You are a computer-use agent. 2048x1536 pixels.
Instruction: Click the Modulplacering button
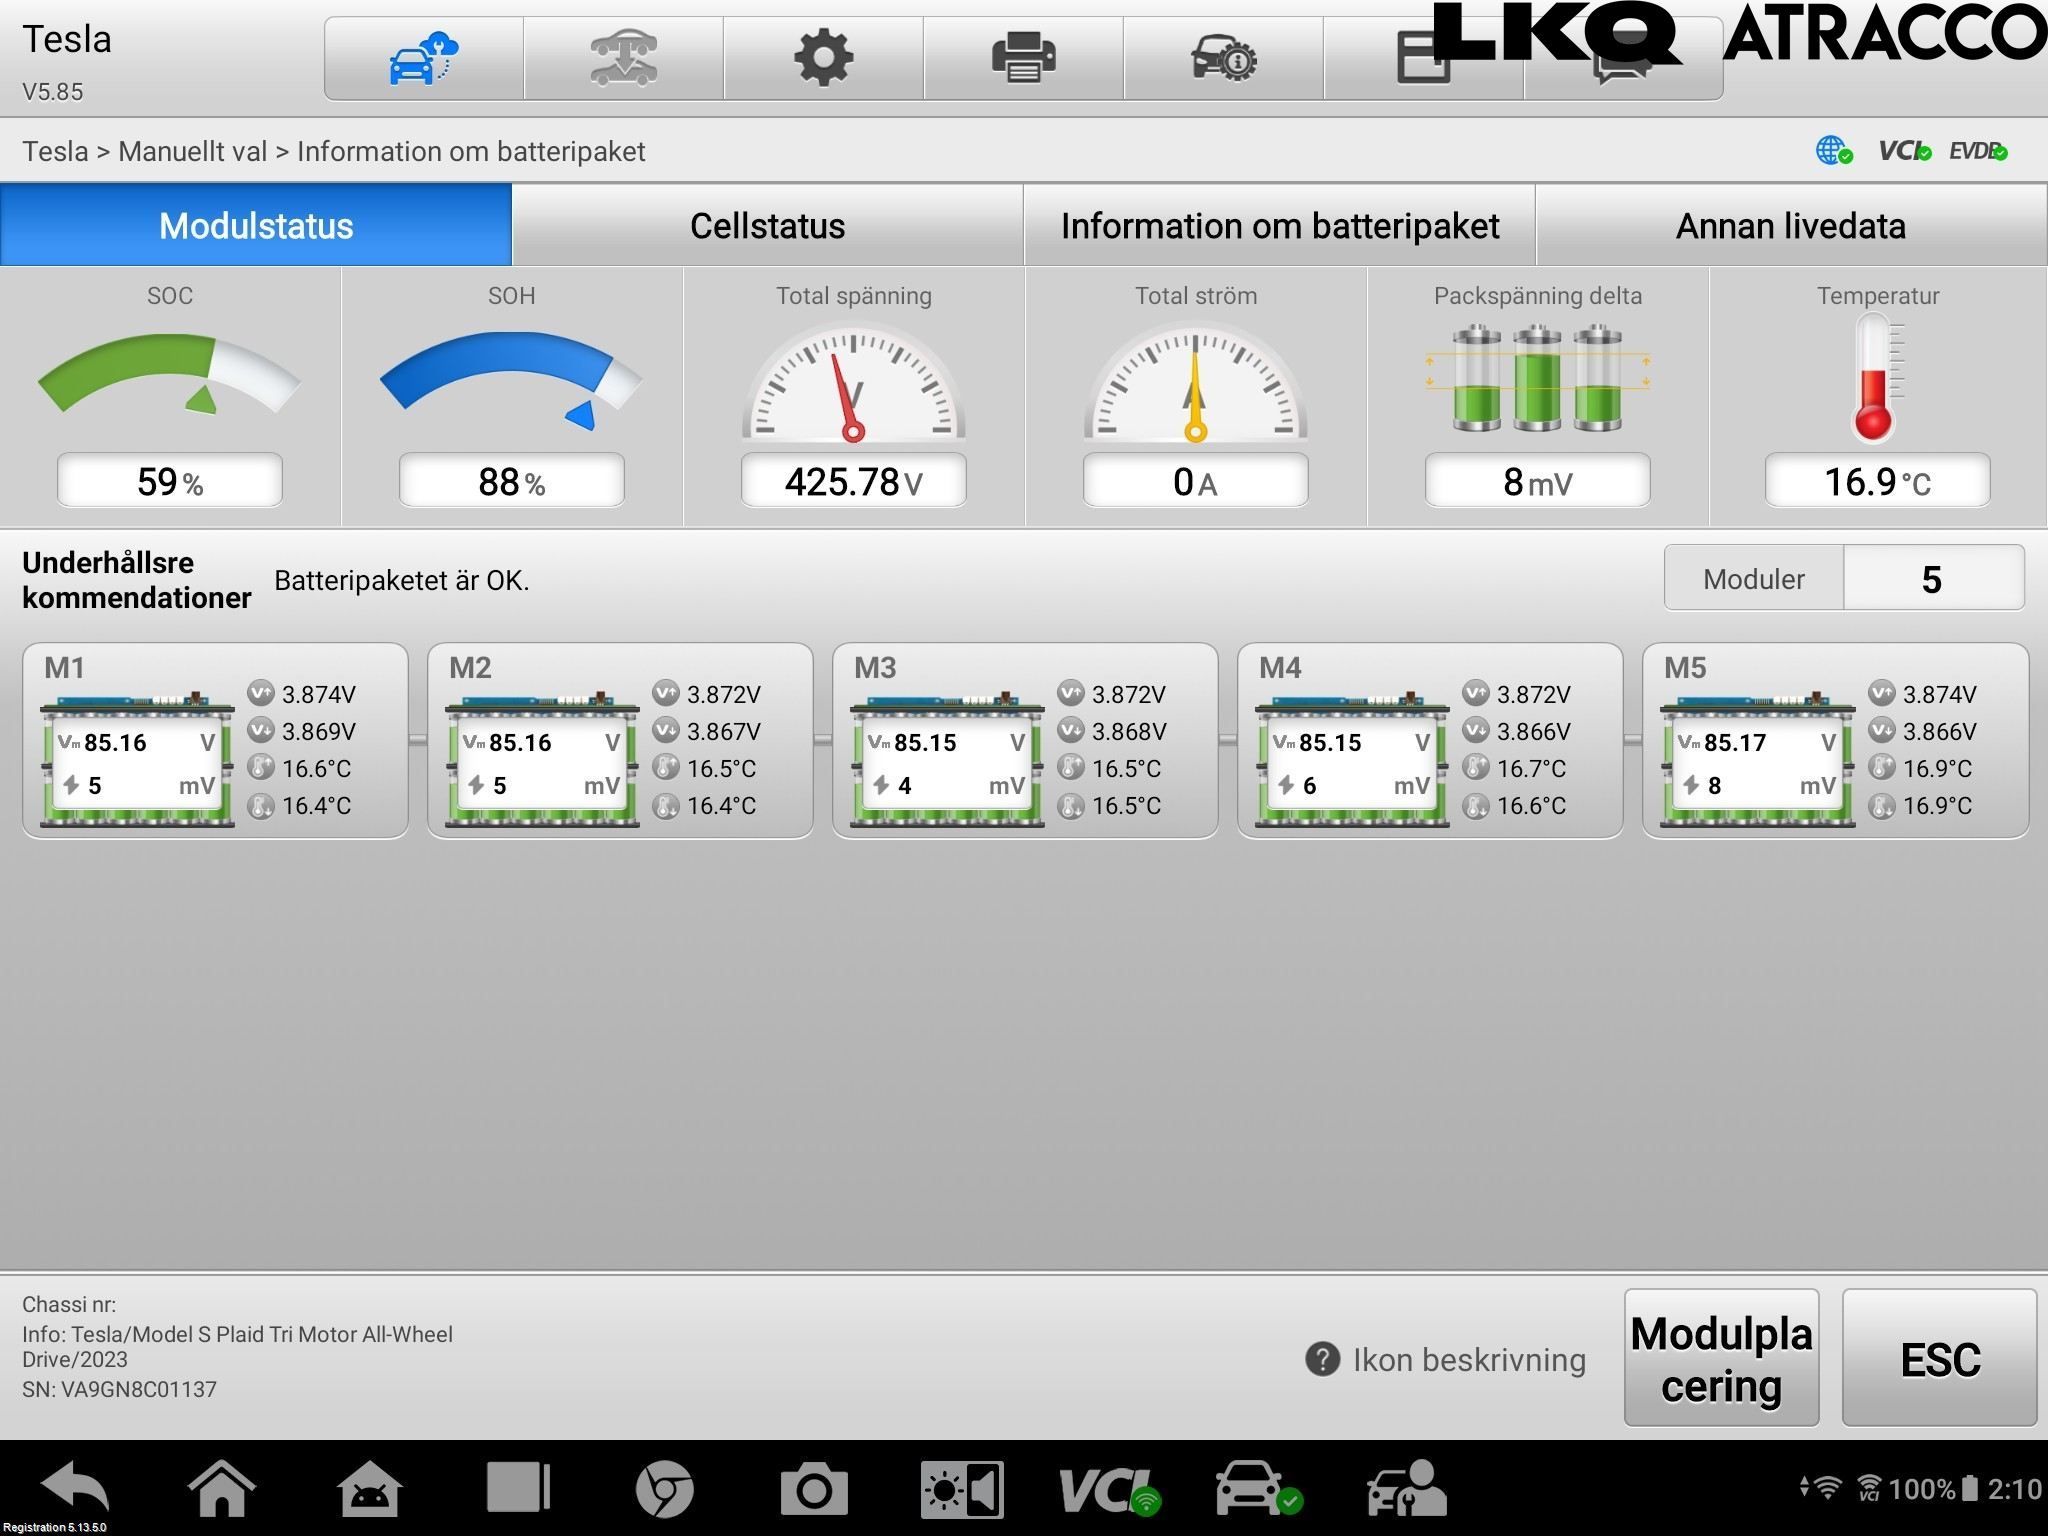(x=1721, y=1358)
